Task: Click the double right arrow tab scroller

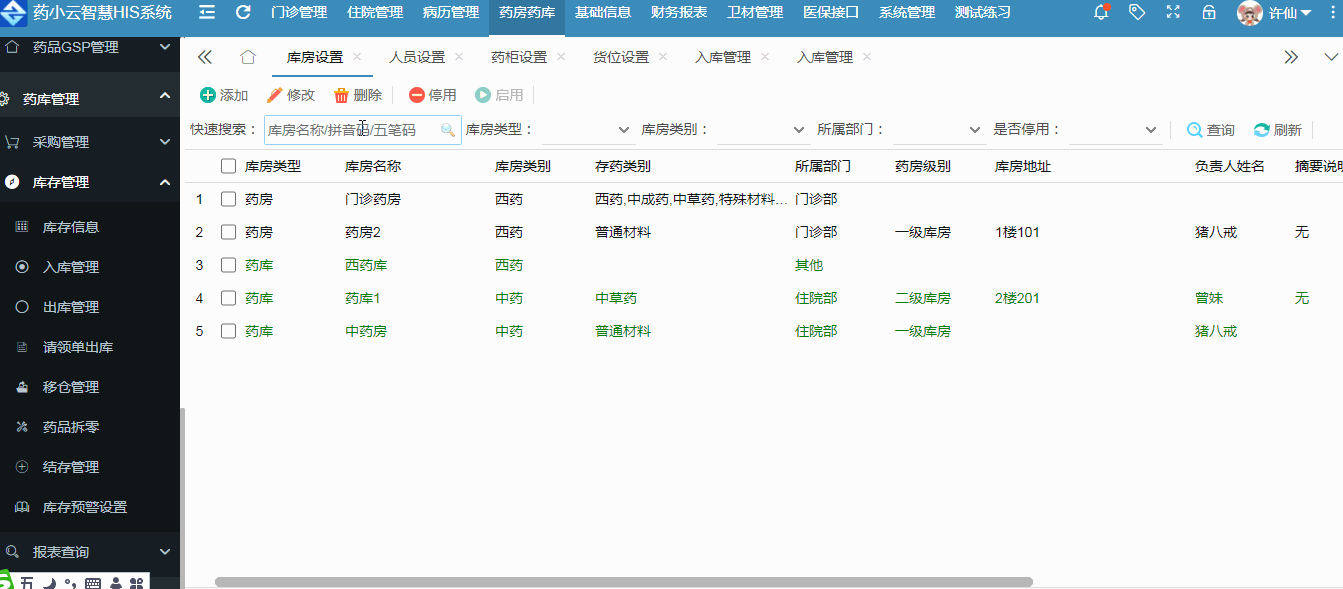Action: (1291, 57)
